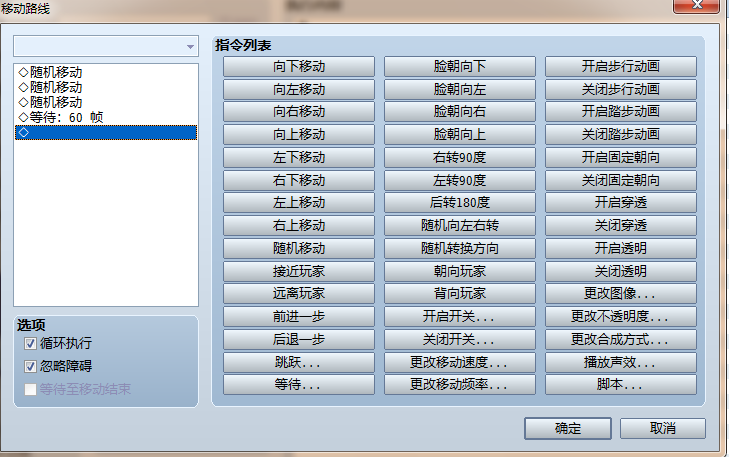Click the 脸朝向下 button
Image resolution: width=729 pixels, height=457 pixels.
tap(459, 66)
